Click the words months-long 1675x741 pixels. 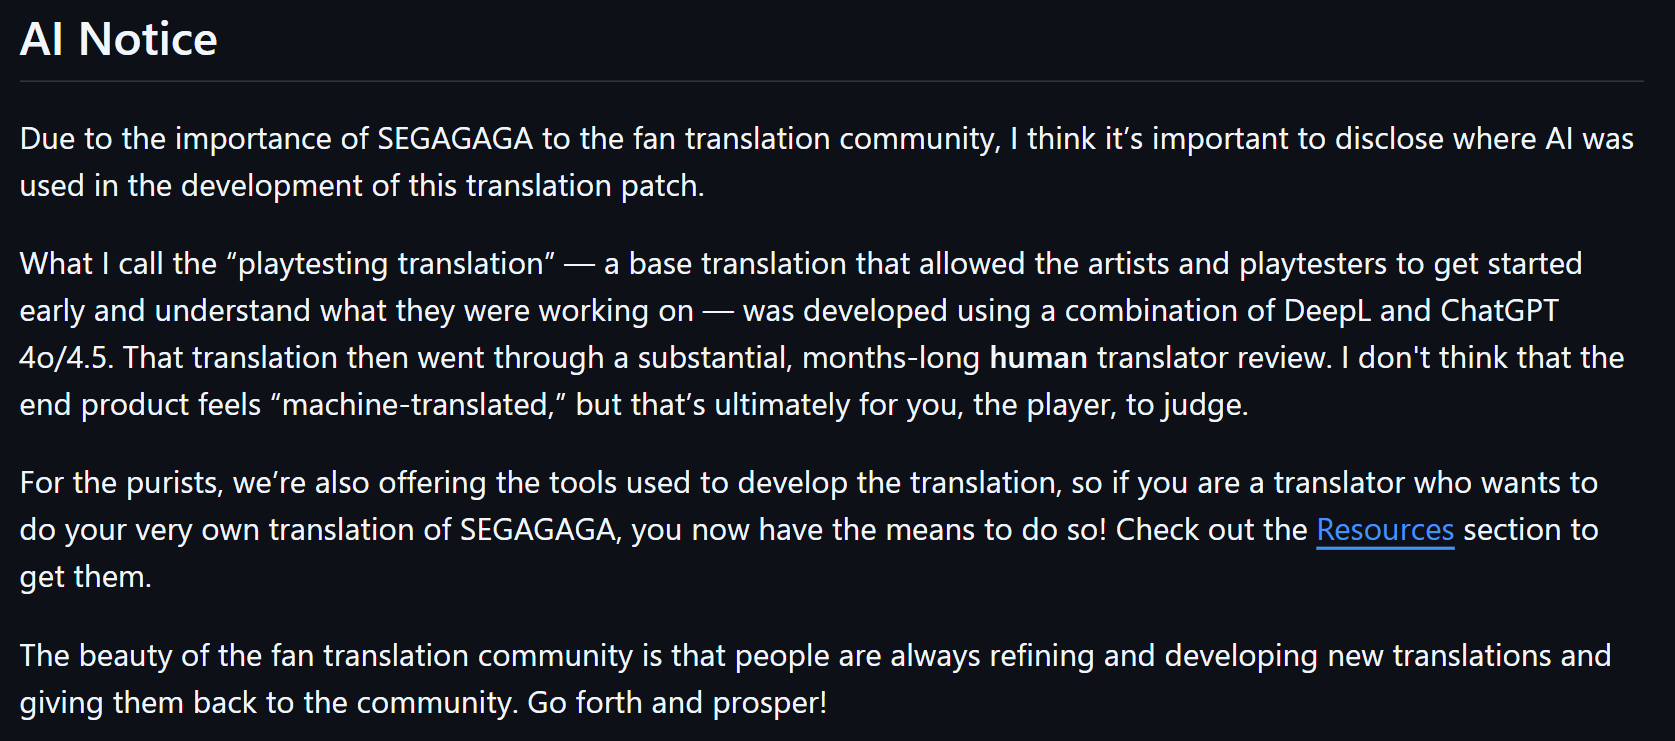tap(890, 357)
